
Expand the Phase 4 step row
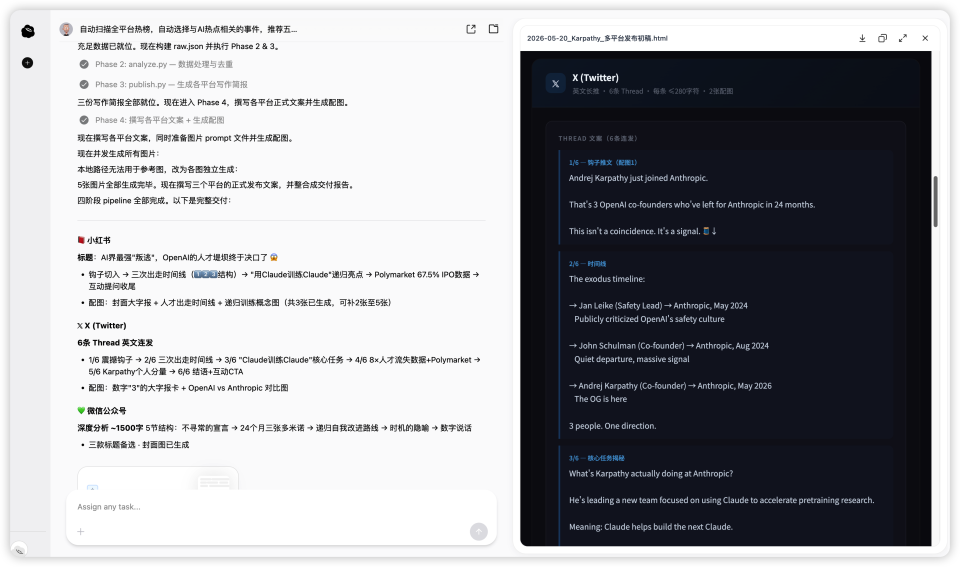point(152,120)
